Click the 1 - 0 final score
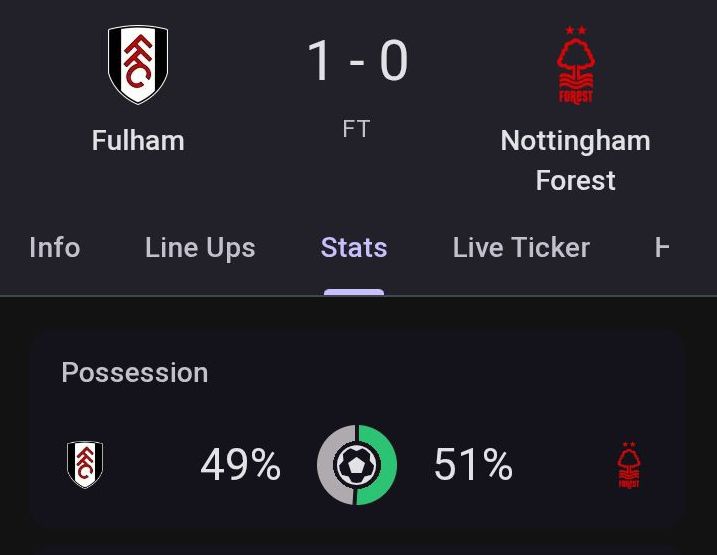 click(357, 61)
